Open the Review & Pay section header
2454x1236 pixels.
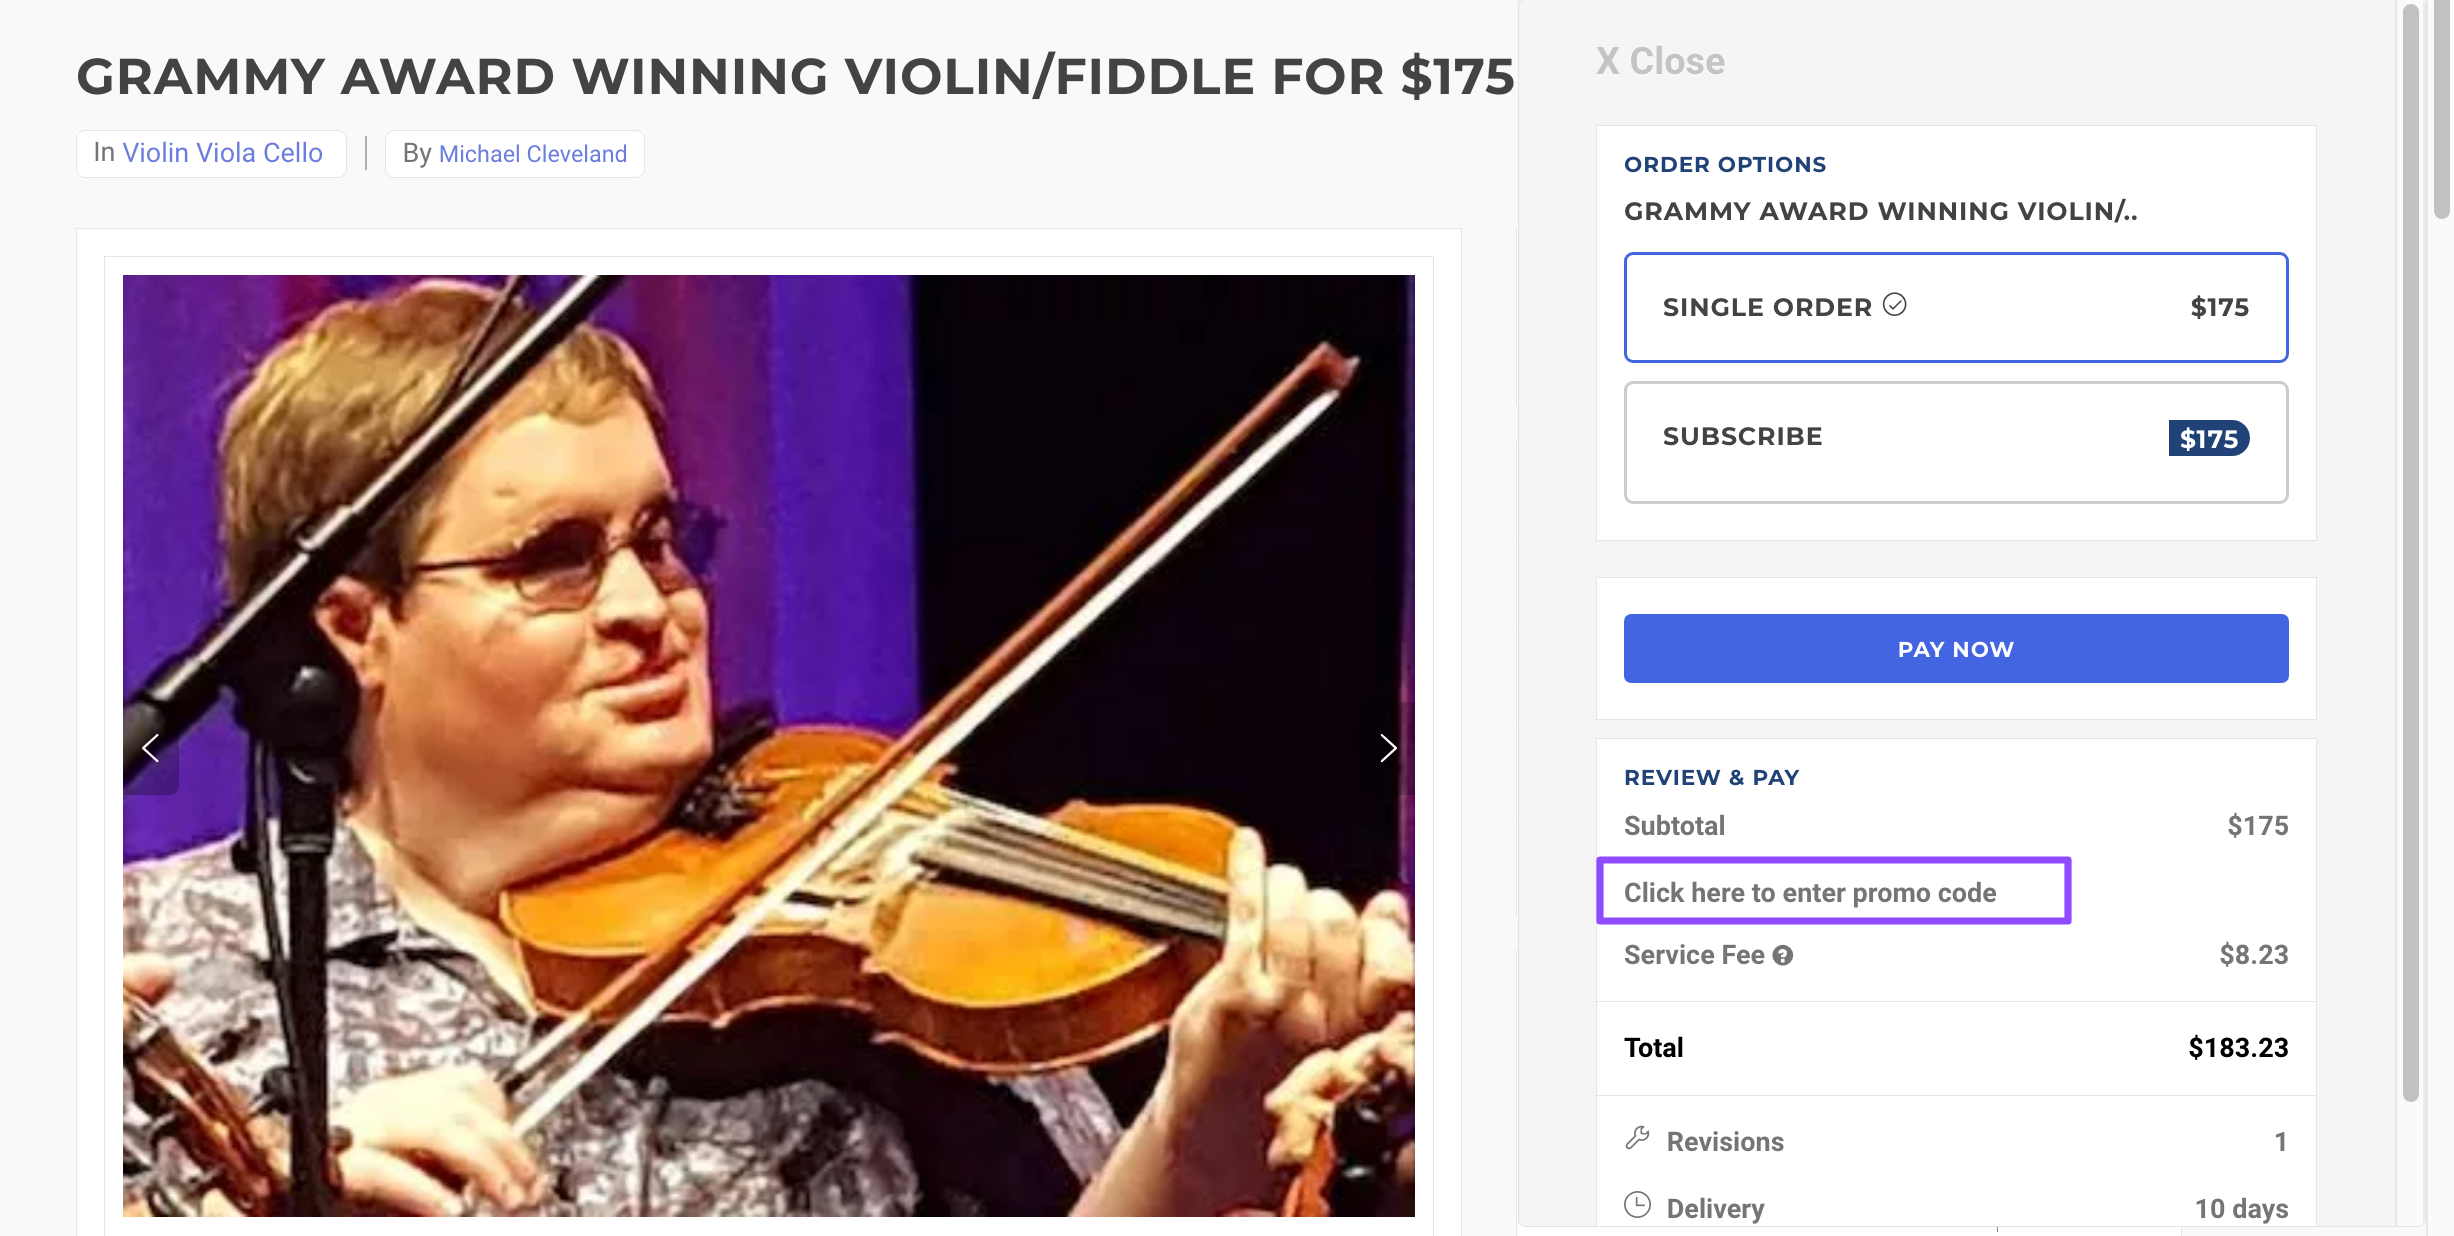point(1711,777)
